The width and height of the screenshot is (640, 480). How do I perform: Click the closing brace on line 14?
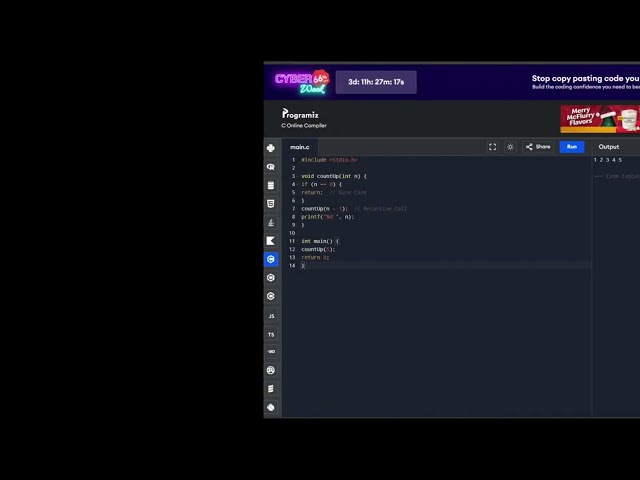[303, 266]
